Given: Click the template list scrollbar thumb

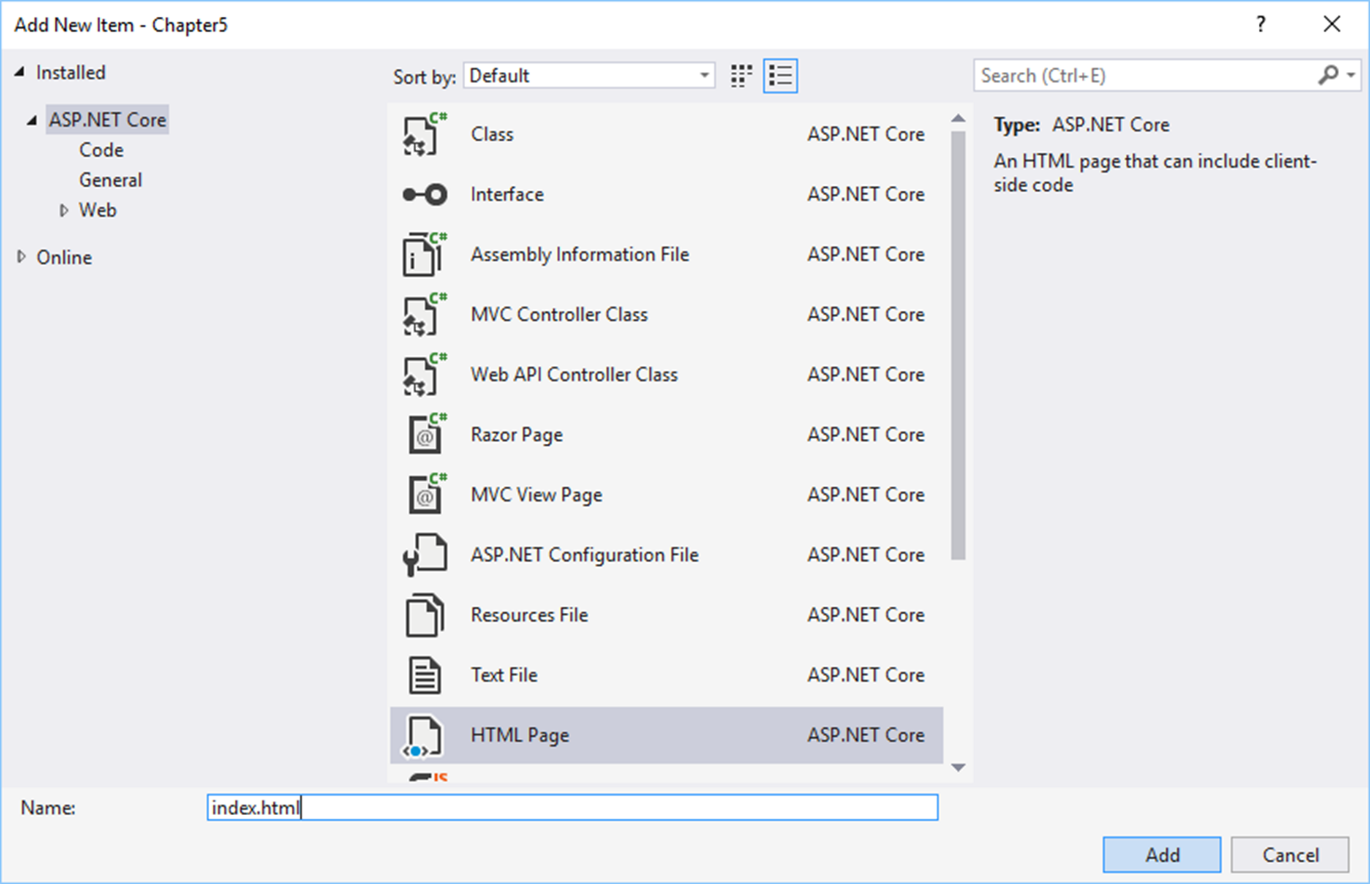Looking at the screenshot, I should click(958, 345).
